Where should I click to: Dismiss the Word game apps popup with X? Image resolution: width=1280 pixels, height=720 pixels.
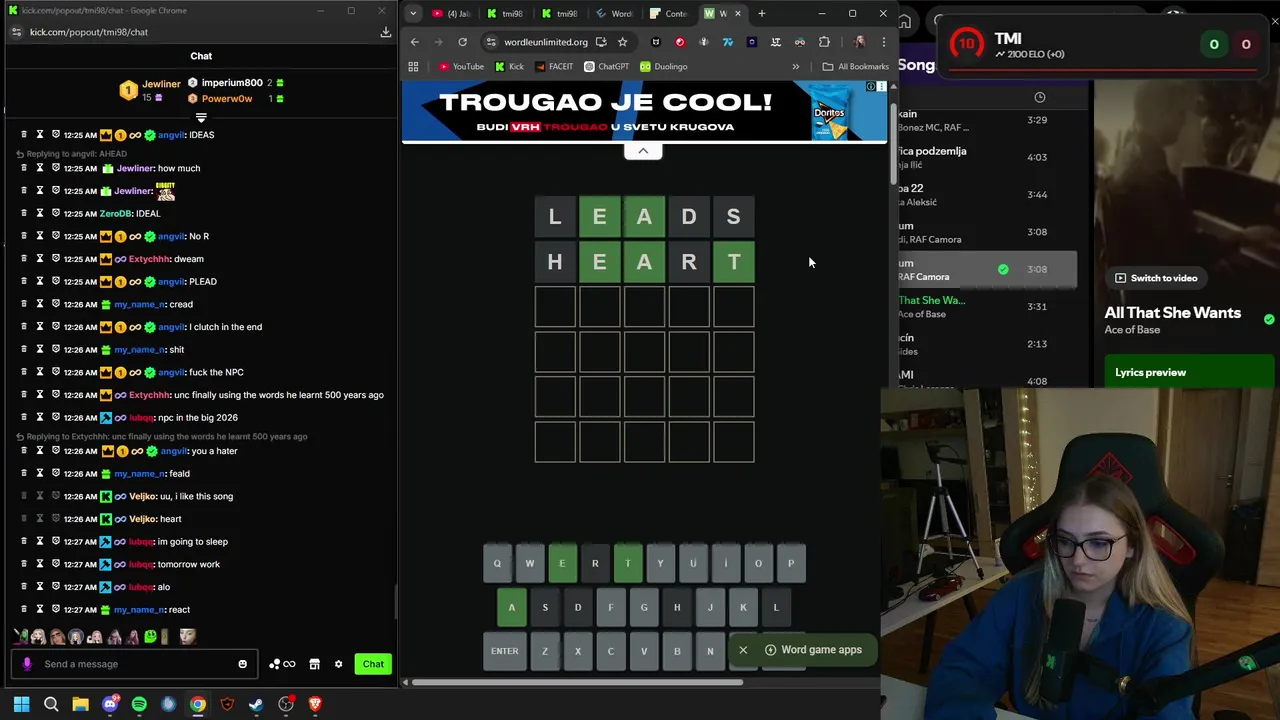click(x=743, y=650)
